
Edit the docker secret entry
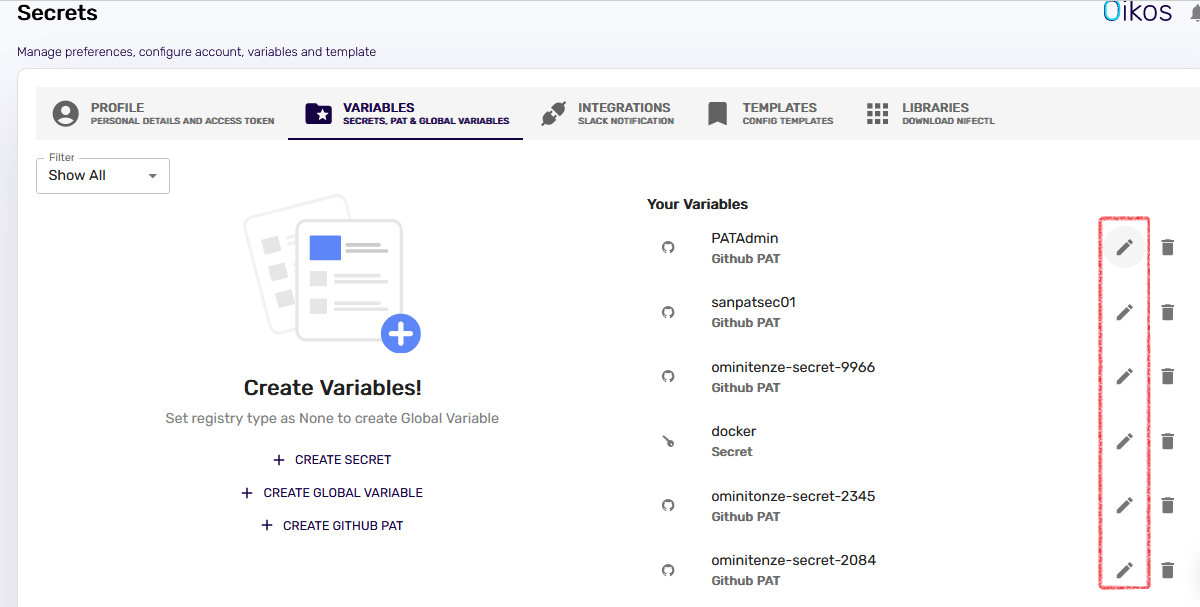coord(1124,441)
